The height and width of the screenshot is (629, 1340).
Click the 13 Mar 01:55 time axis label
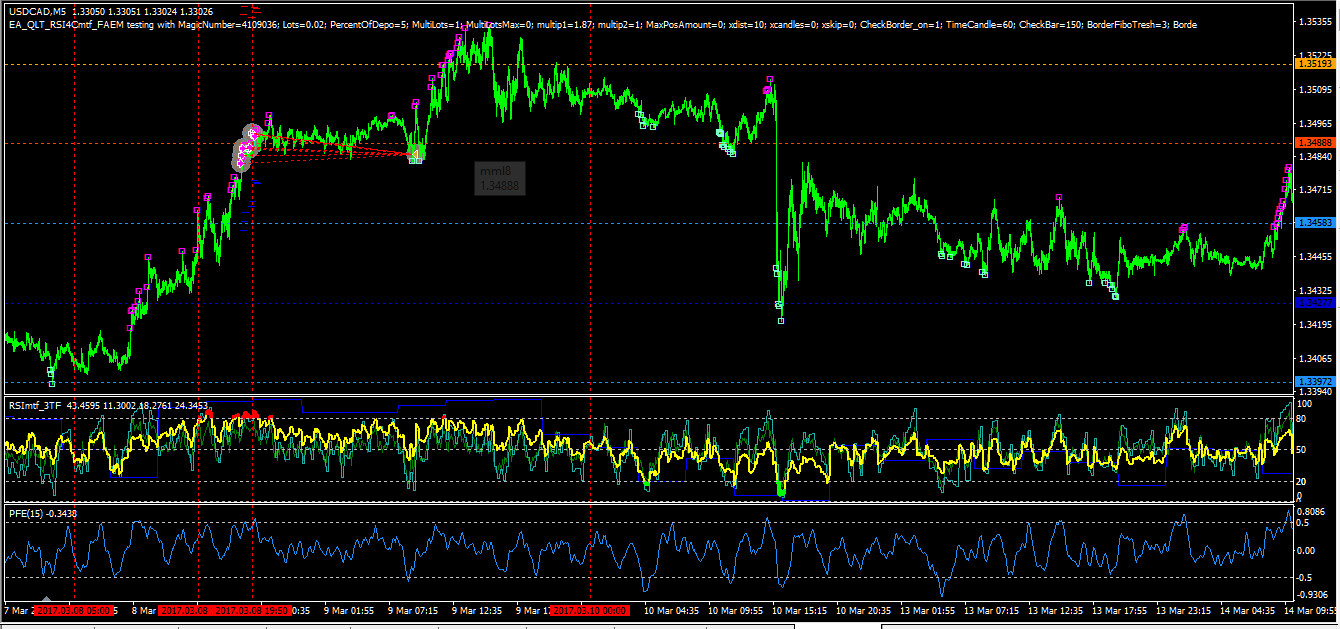tap(927, 610)
